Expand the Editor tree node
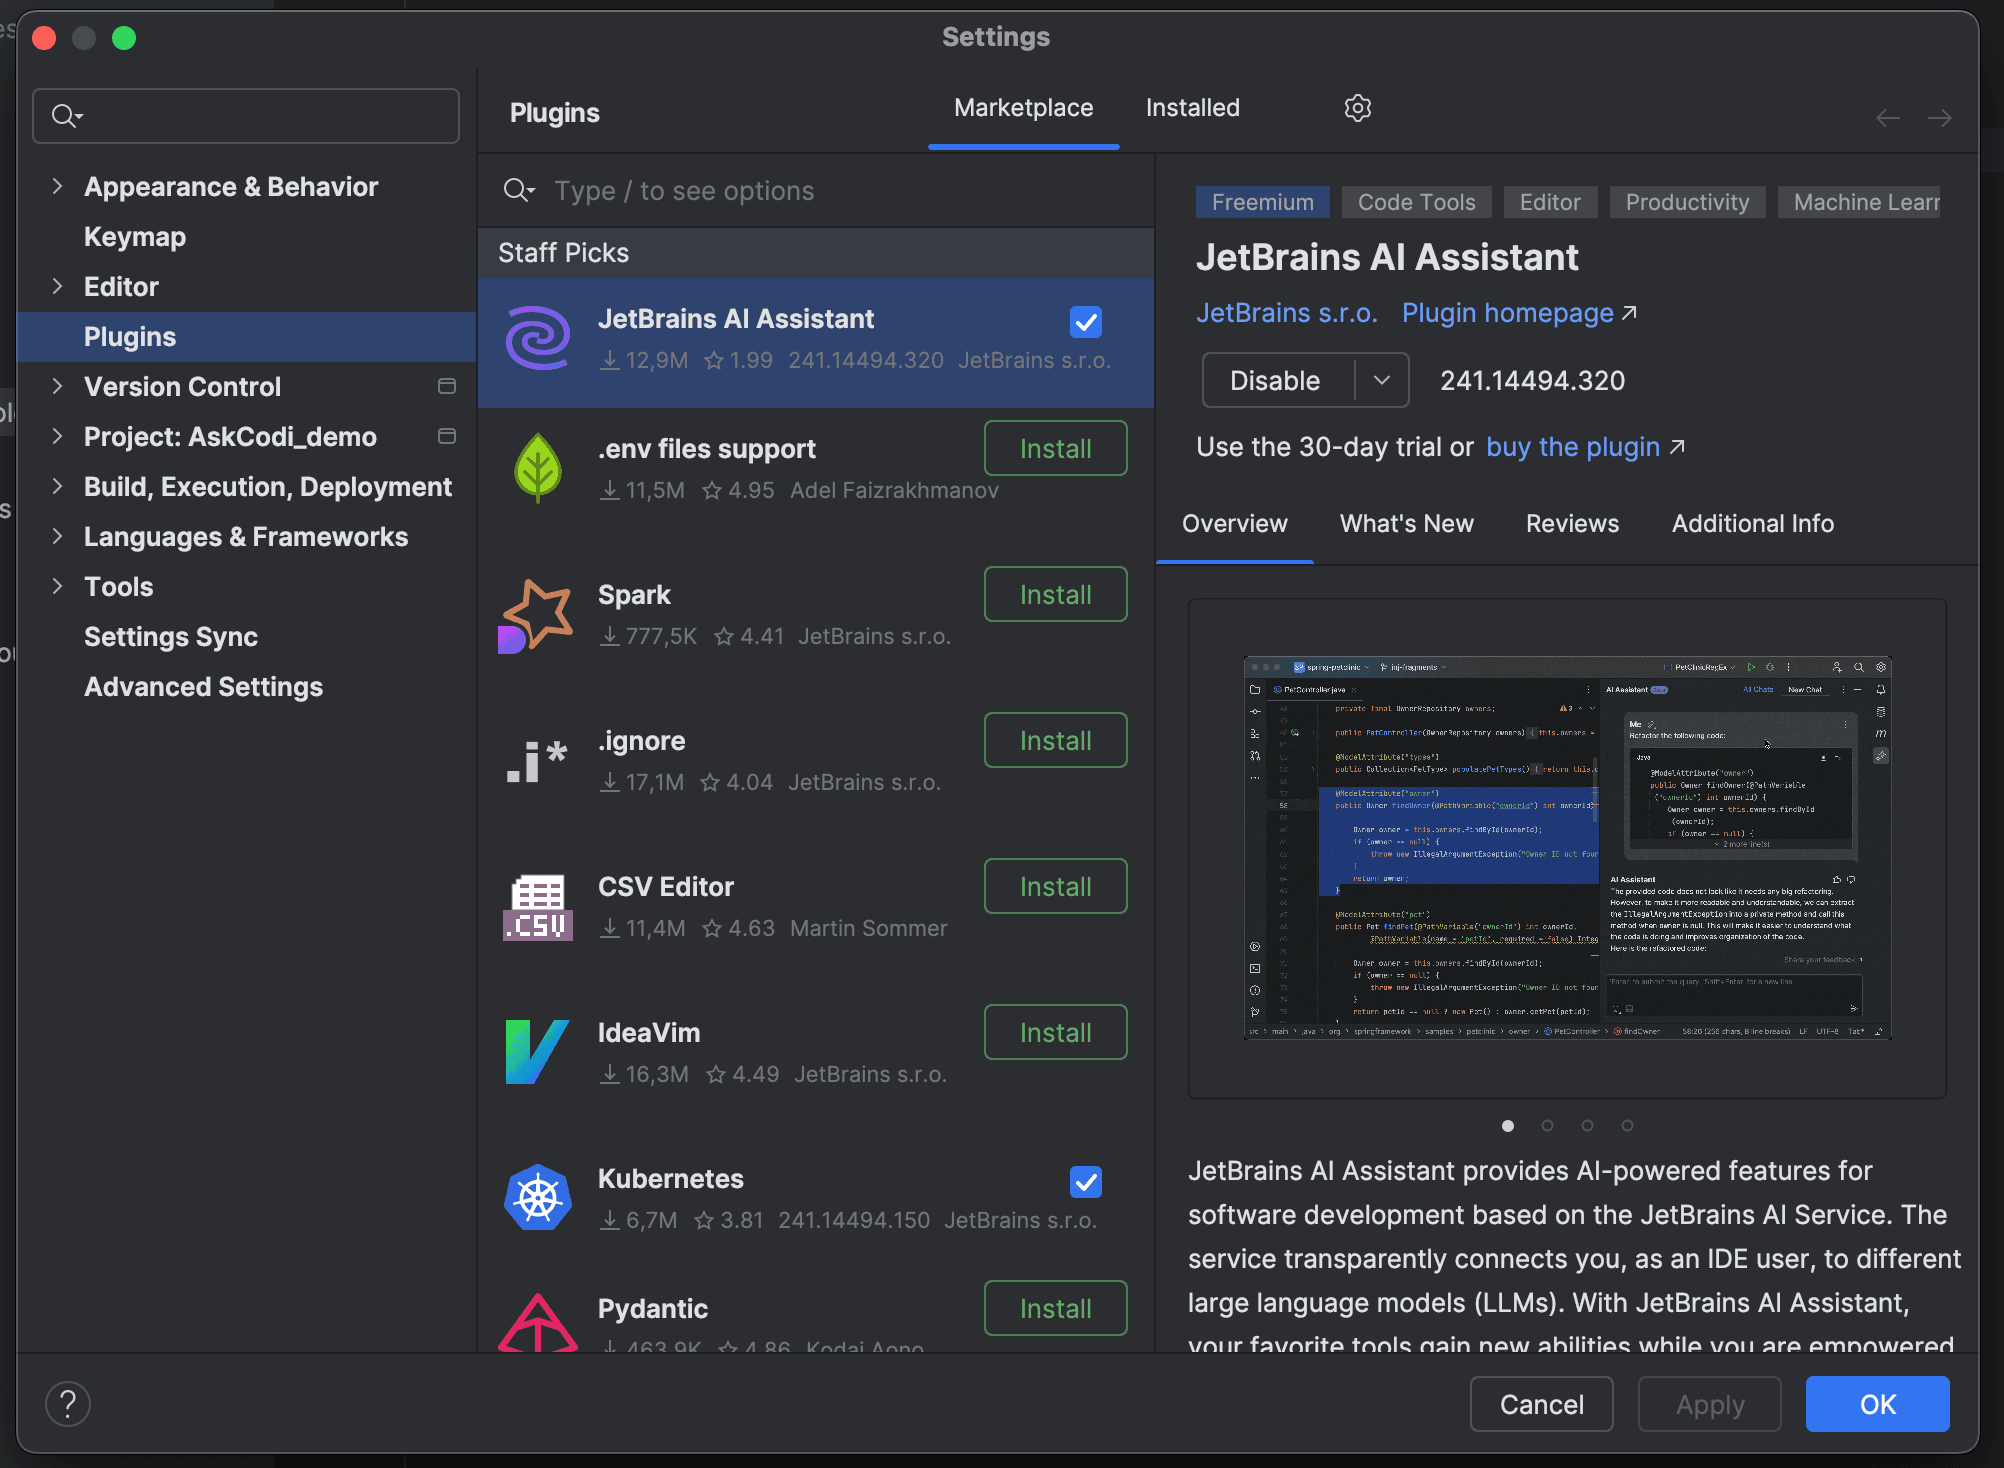Viewport: 2004px width, 1468px height. click(x=57, y=286)
